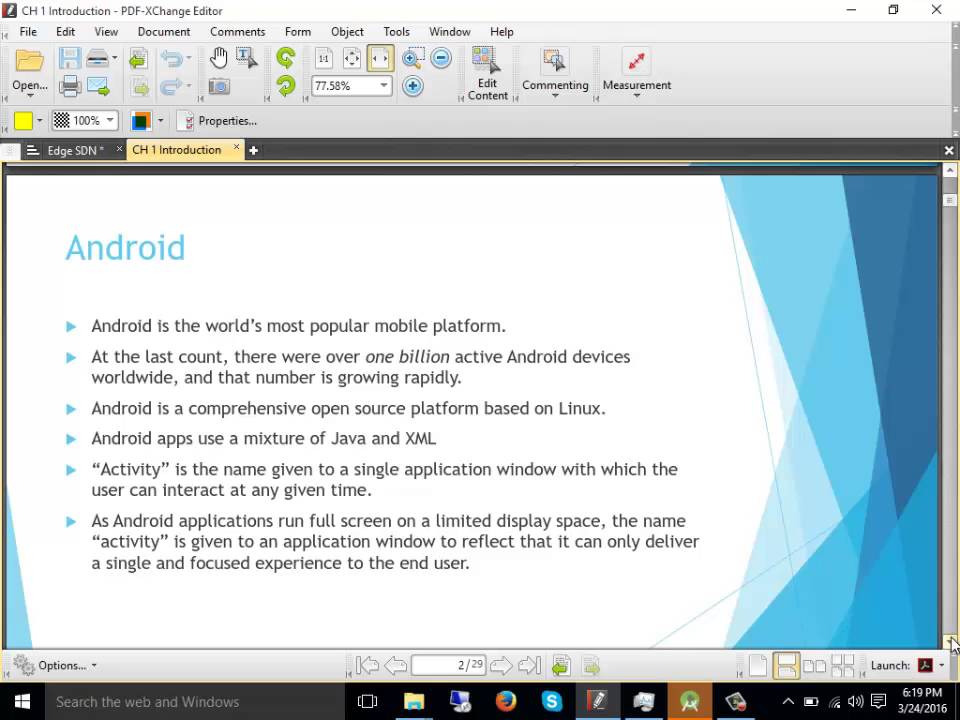
Task: Open Firefox from the taskbar
Action: pos(506,701)
